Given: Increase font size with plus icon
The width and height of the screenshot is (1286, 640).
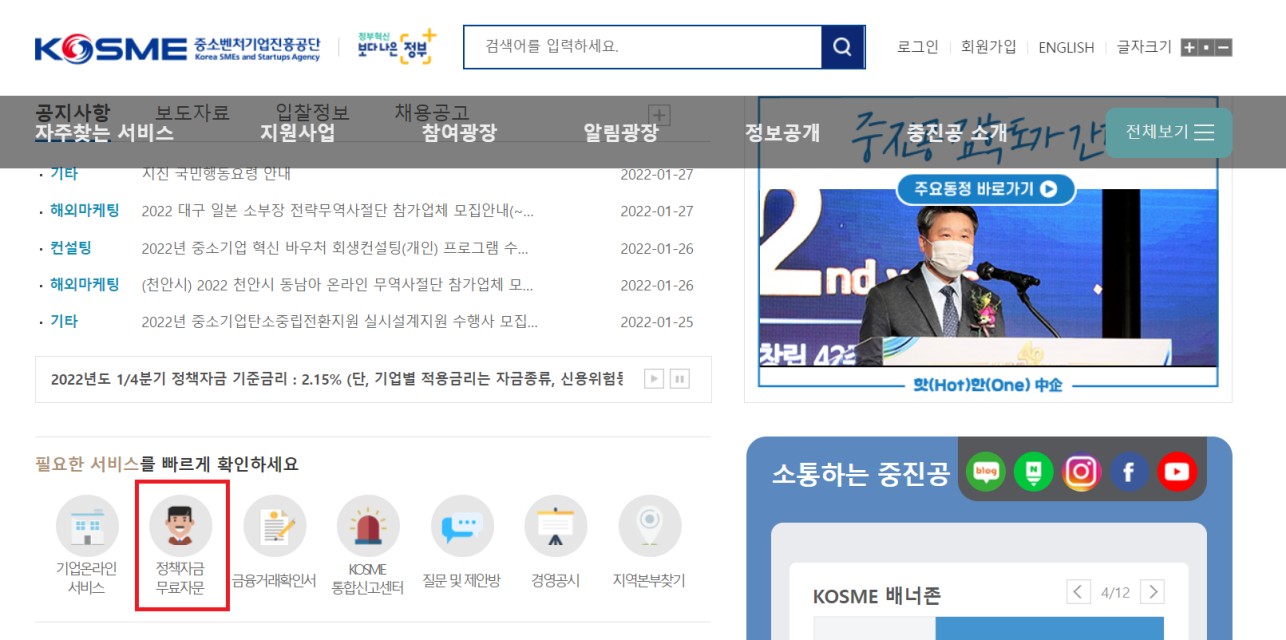Looking at the screenshot, I should (1188, 48).
